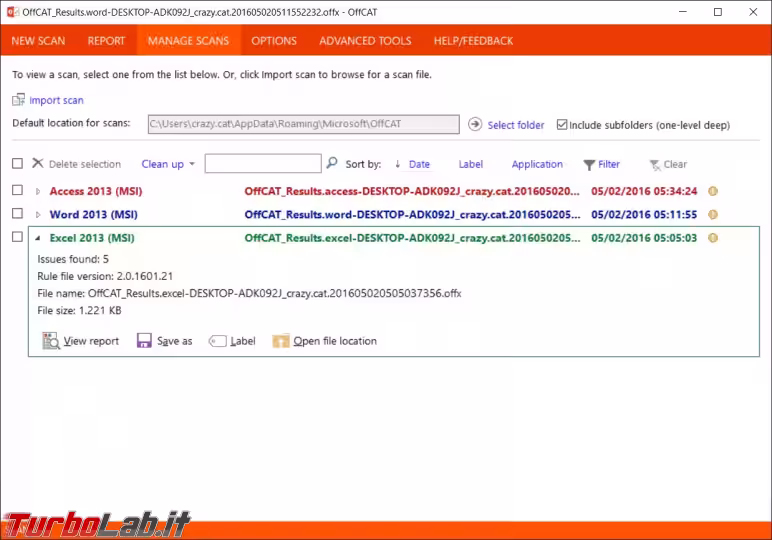Sort scans by Label
The image size is (772, 540).
(x=471, y=164)
